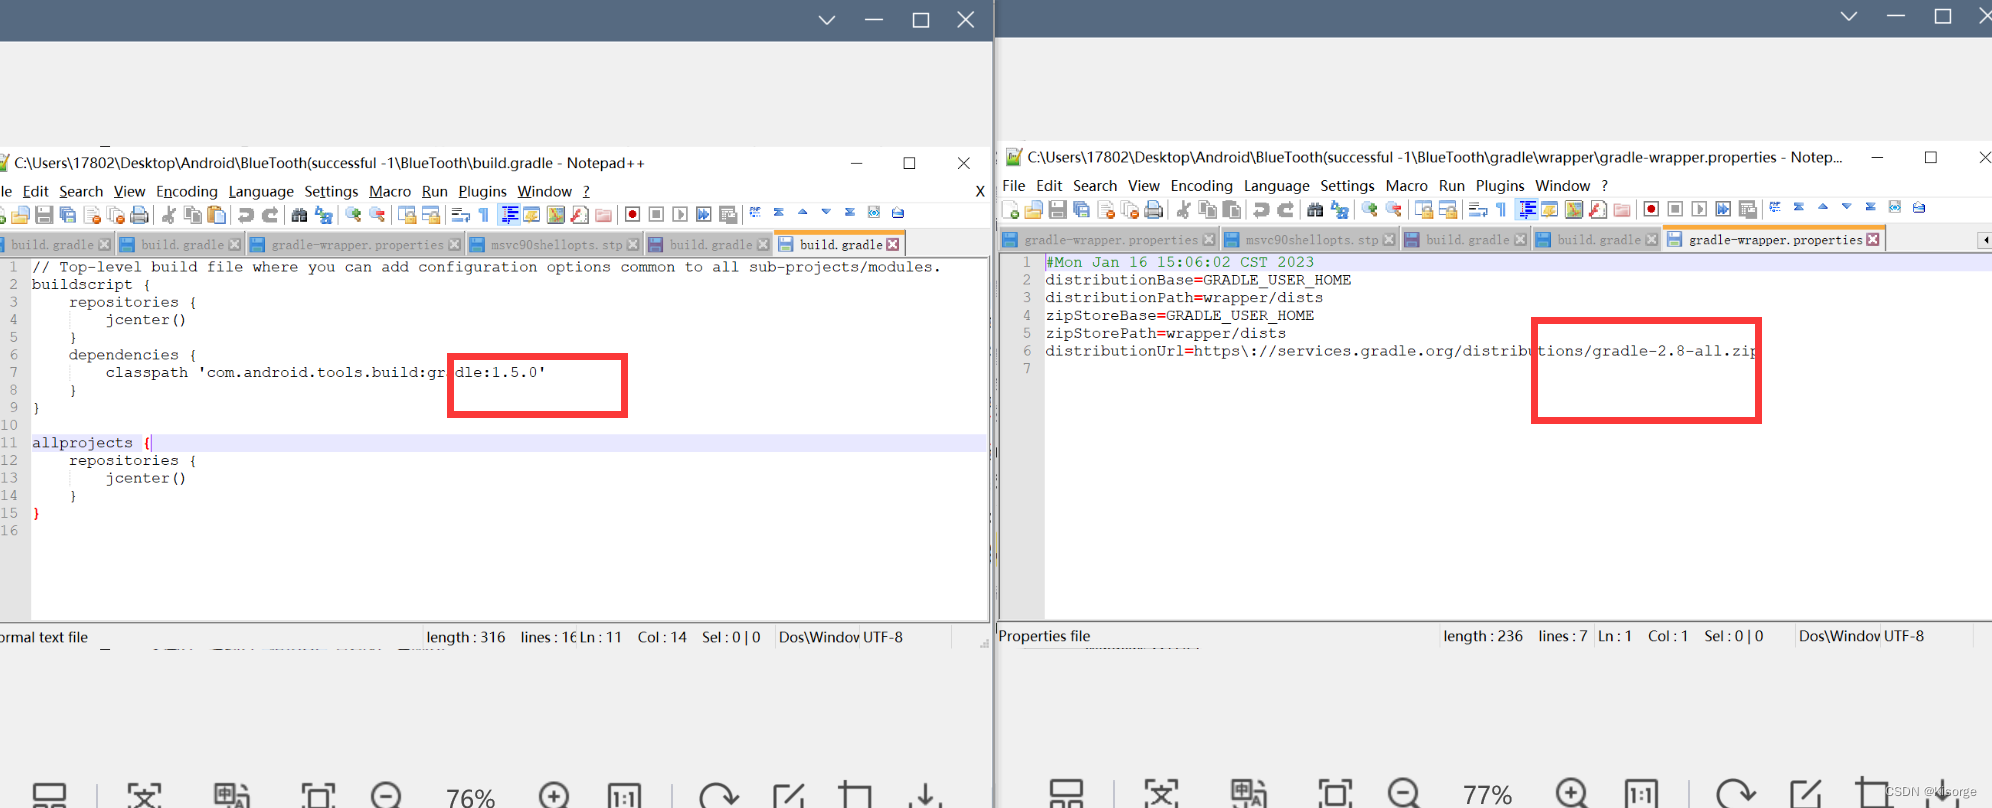Click '77%' zoom value in right viewer
The width and height of the screenshot is (1992, 808).
pos(1487,795)
